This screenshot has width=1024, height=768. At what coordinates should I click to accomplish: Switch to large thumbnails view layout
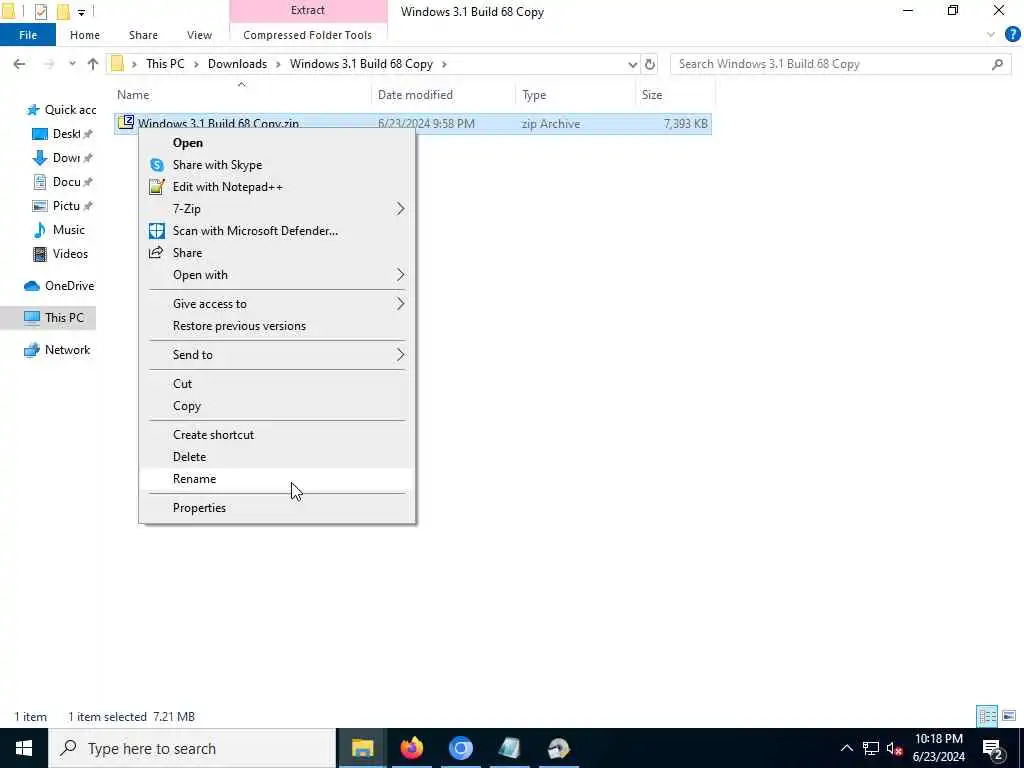click(1009, 716)
